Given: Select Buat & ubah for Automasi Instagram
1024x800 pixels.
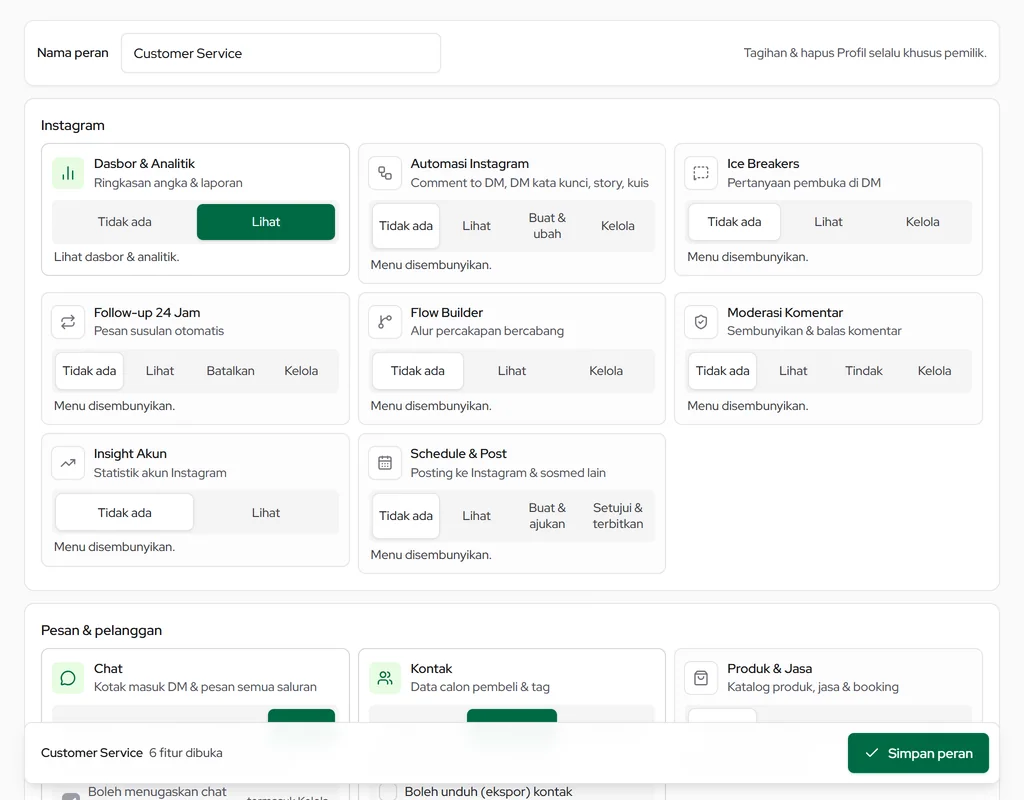Looking at the screenshot, I should pyautogui.click(x=547, y=226).
